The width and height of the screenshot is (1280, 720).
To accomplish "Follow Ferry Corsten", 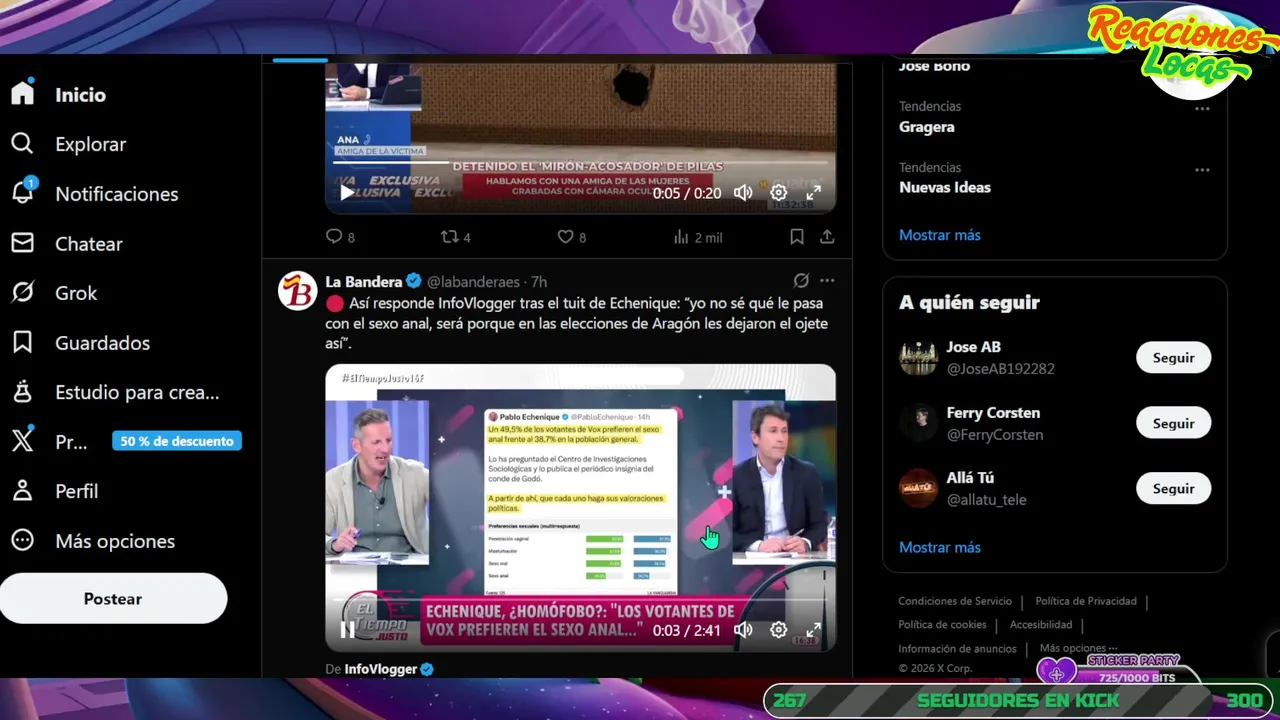I will [1173, 423].
